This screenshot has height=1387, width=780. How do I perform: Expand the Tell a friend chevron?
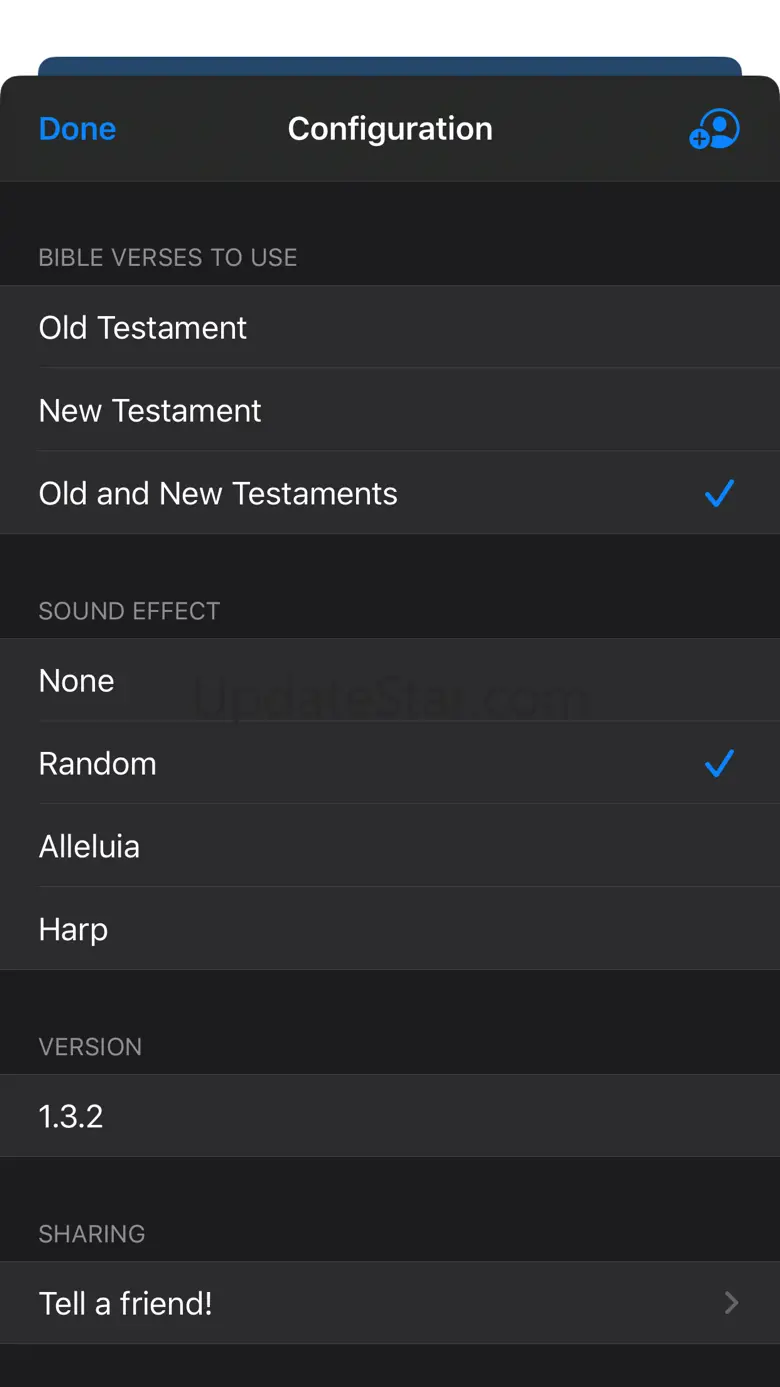click(x=731, y=1303)
